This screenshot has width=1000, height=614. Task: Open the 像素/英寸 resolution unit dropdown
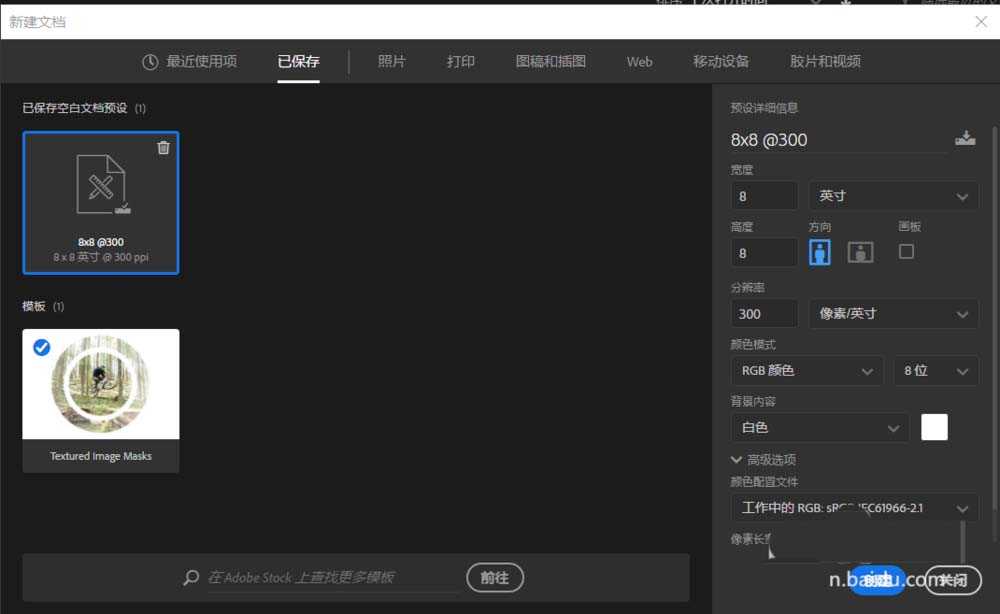893,313
